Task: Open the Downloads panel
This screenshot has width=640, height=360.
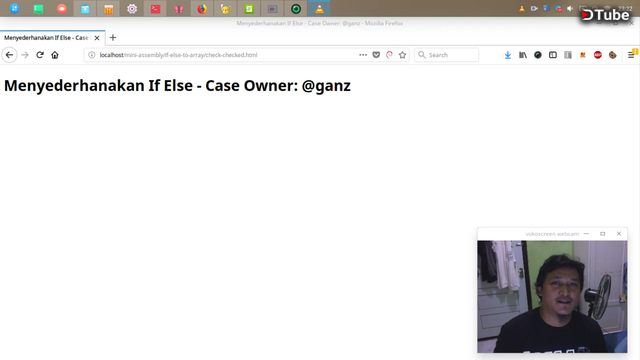Action: click(507, 55)
